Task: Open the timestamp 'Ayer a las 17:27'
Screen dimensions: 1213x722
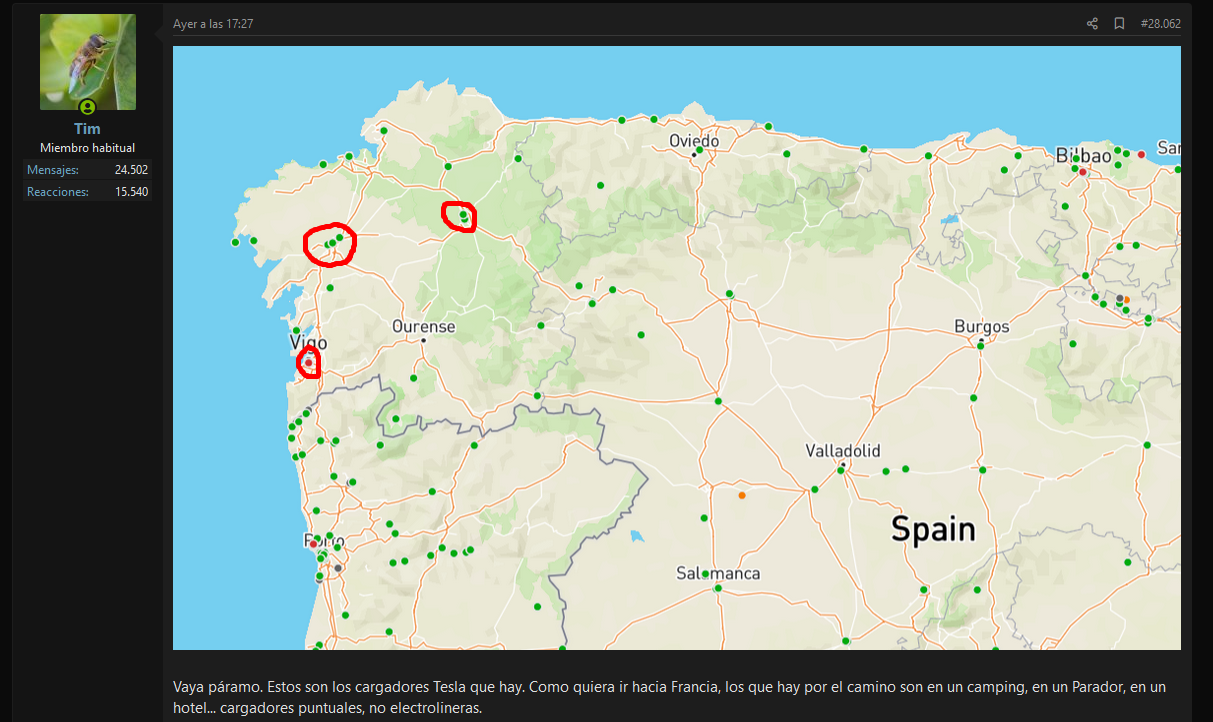Action: point(213,24)
